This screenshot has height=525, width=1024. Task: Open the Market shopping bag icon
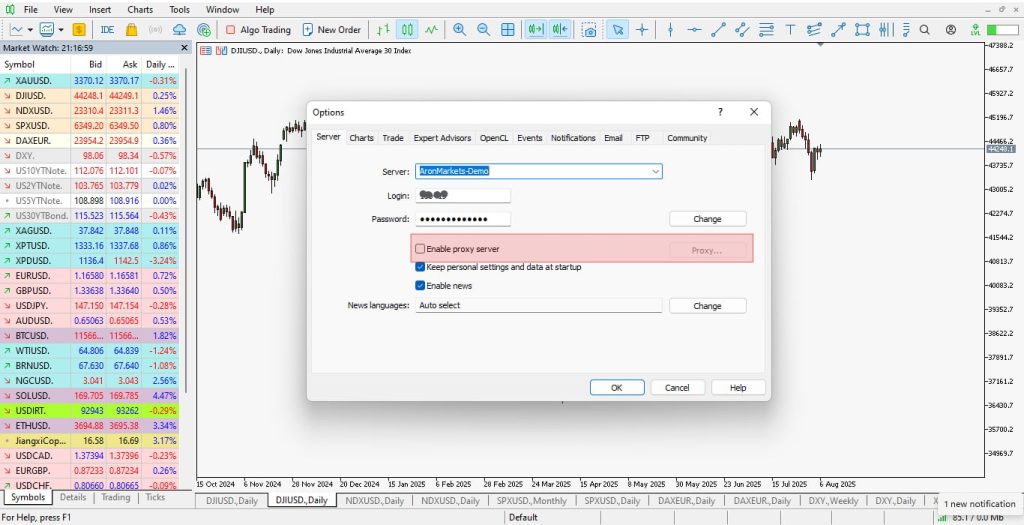tap(131, 29)
